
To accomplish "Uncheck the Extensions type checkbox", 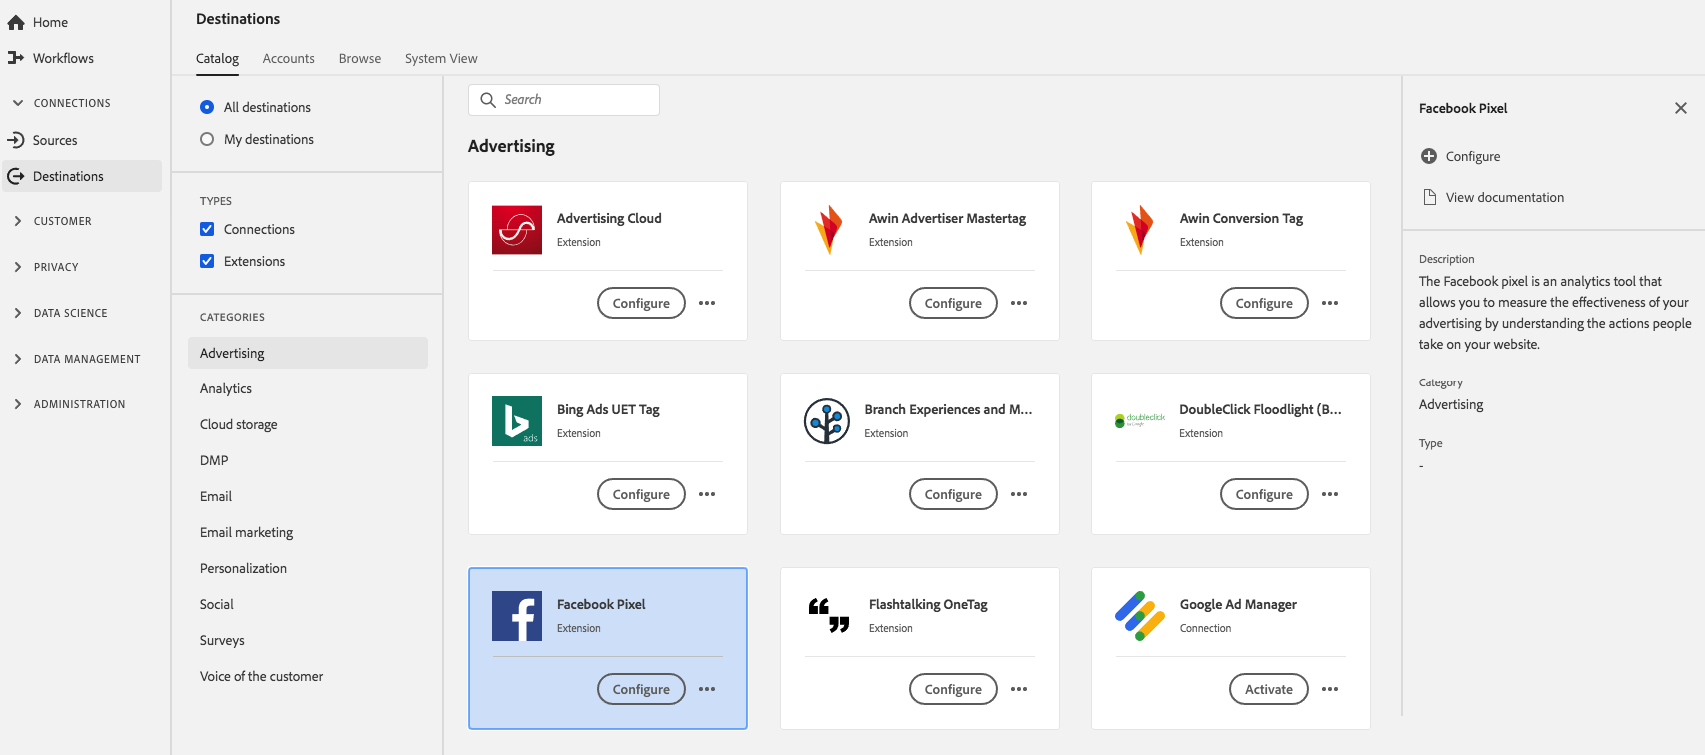I will click(207, 261).
